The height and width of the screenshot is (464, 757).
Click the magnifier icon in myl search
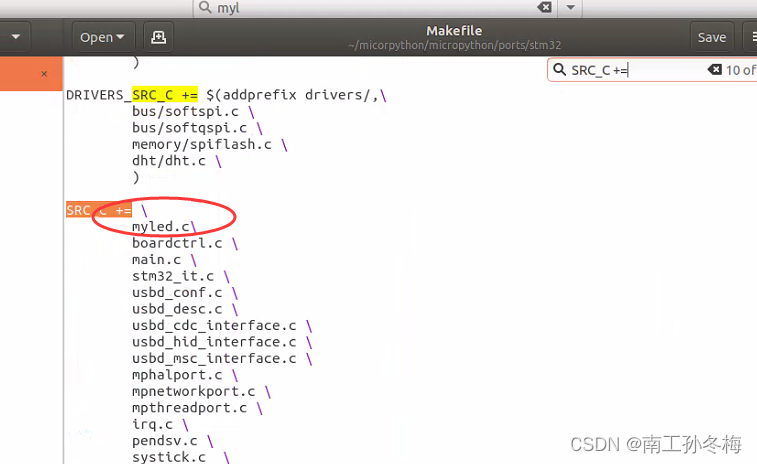(x=205, y=7)
